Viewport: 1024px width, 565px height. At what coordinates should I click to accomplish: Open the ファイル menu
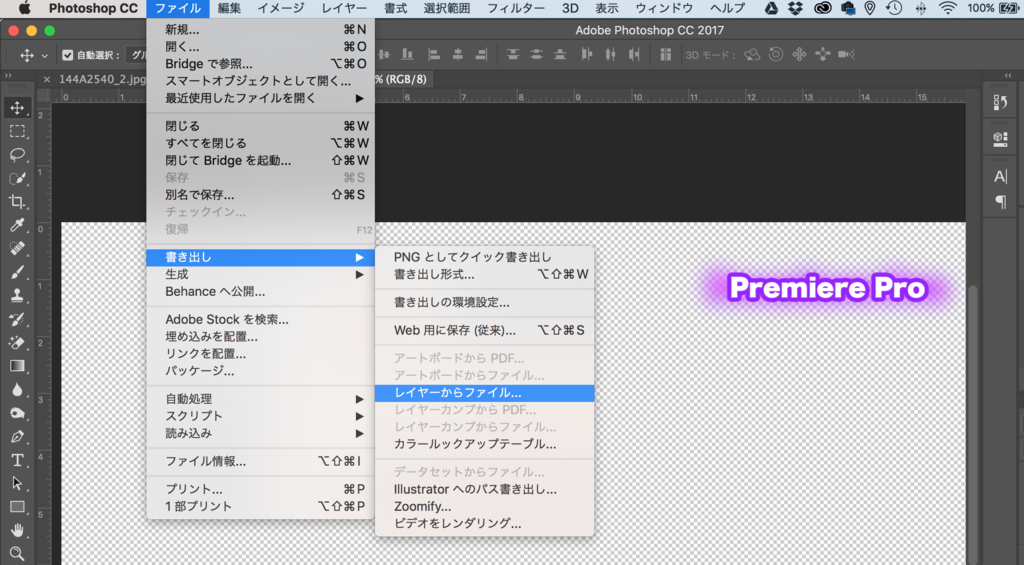(178, 8)
